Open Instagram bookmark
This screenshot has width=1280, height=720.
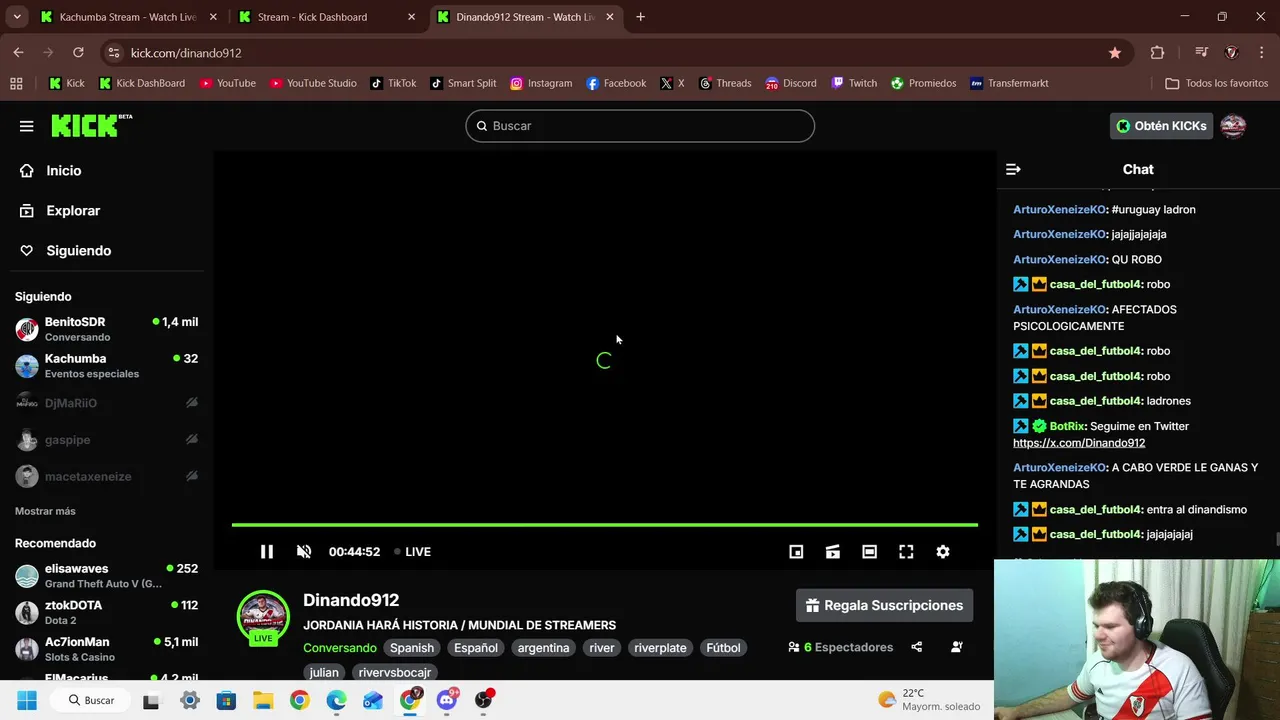[x=541, y=83]
